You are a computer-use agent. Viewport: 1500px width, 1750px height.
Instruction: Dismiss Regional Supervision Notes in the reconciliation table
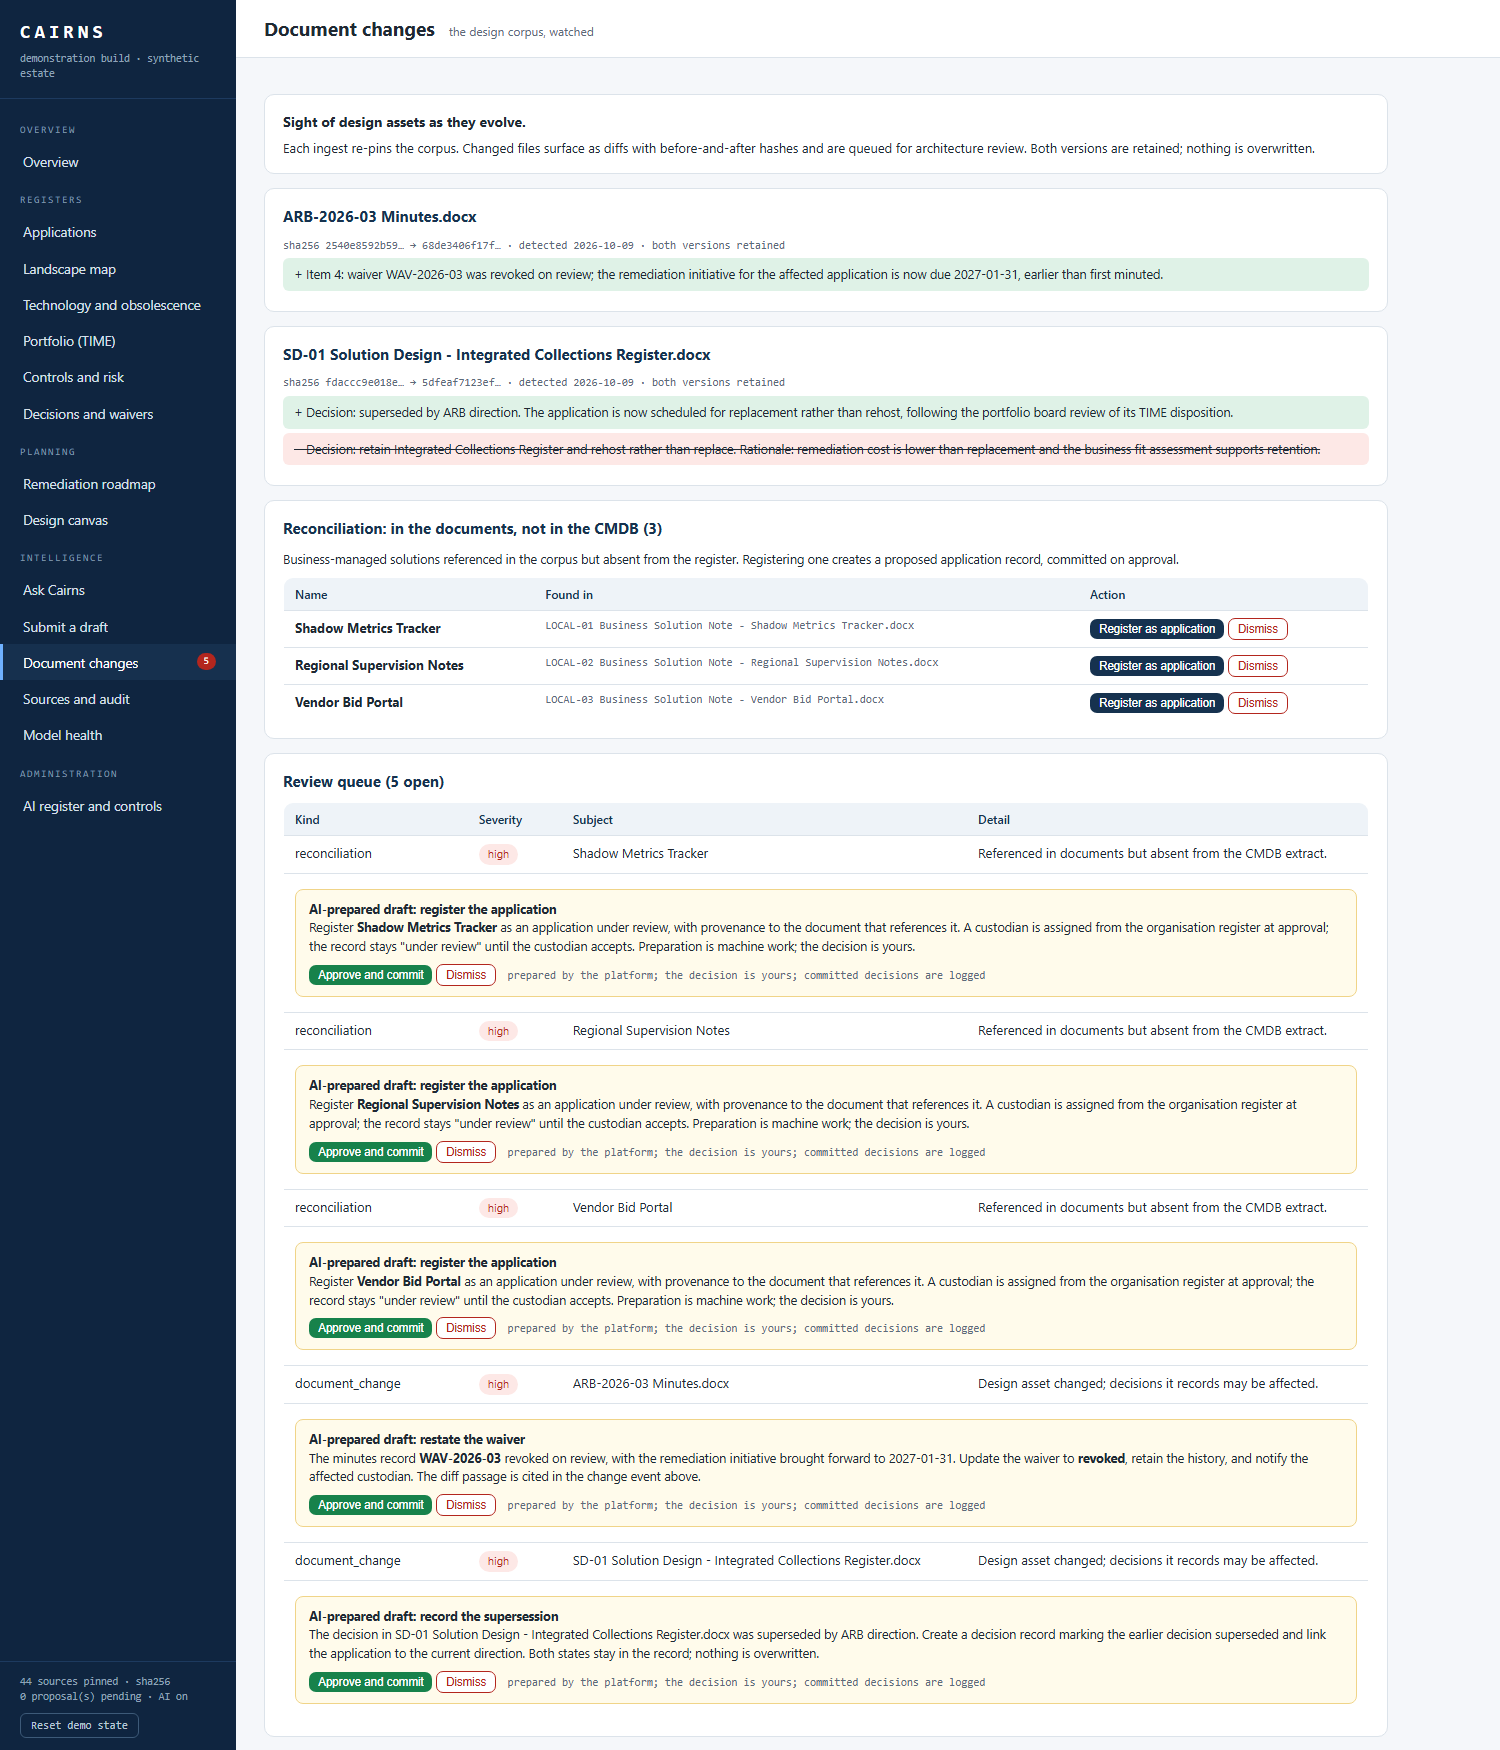1257,666
